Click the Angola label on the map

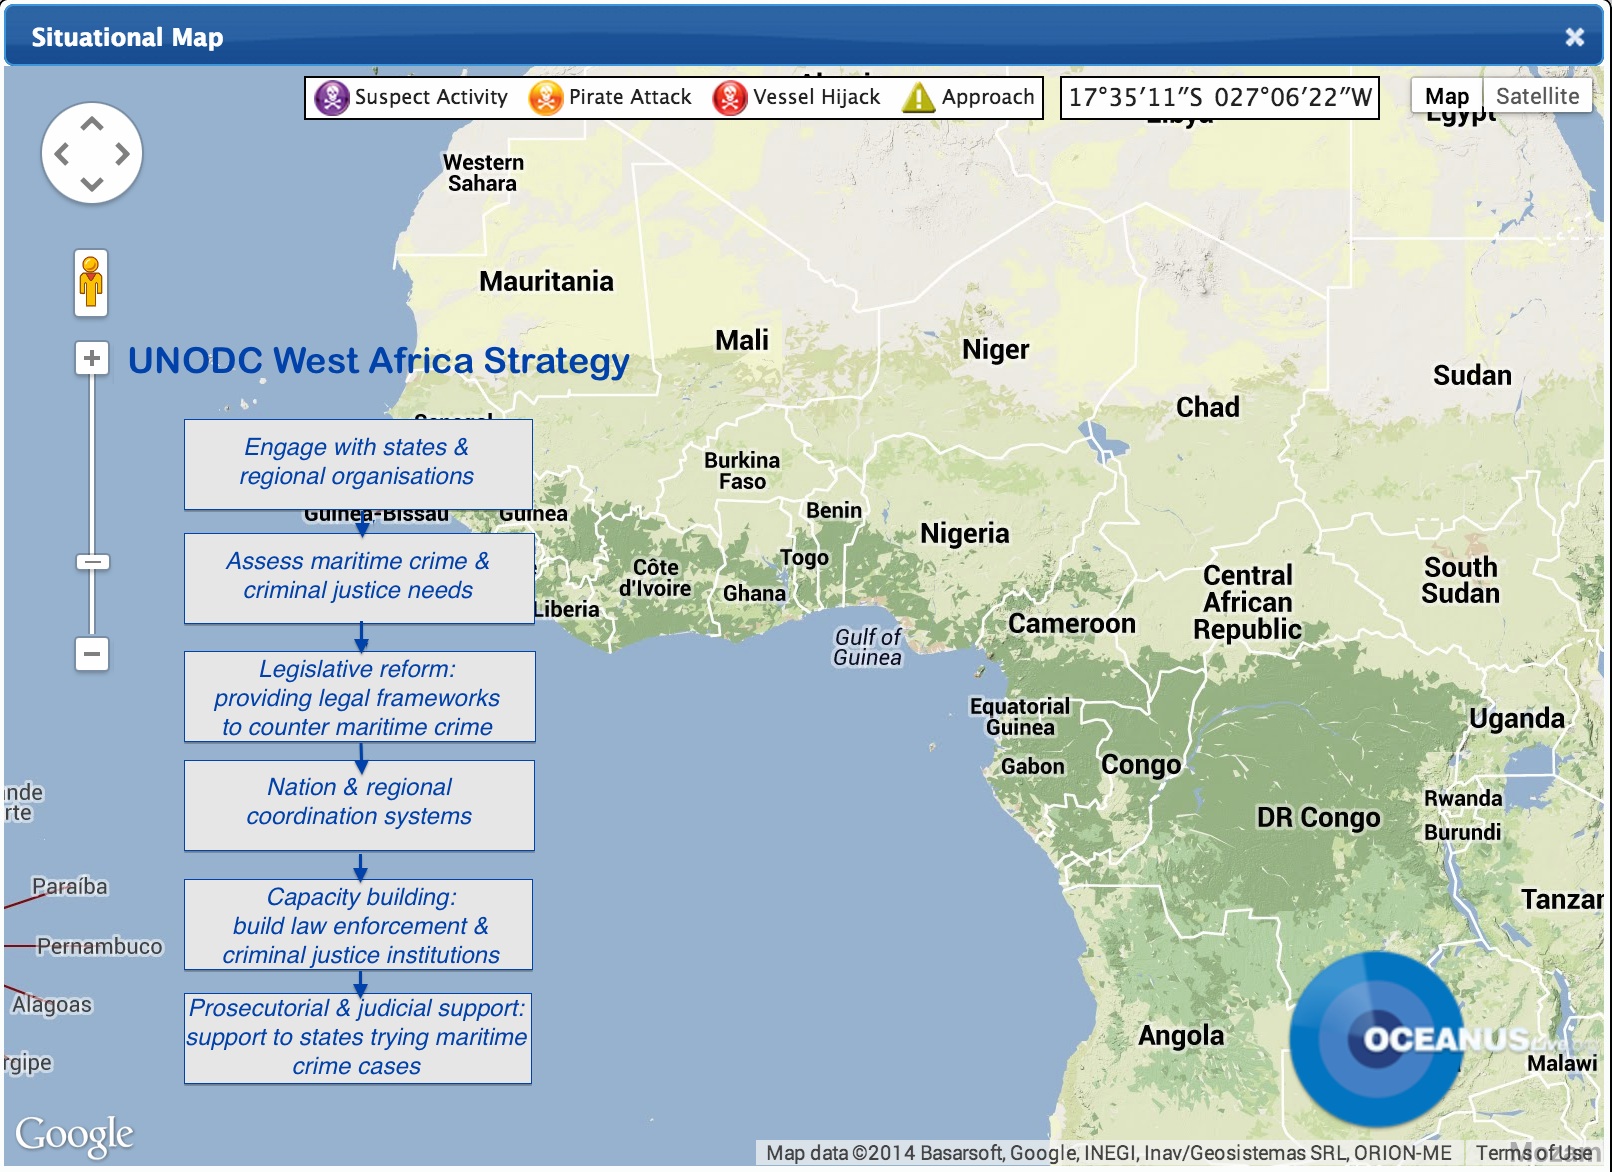point(1180,1036)
